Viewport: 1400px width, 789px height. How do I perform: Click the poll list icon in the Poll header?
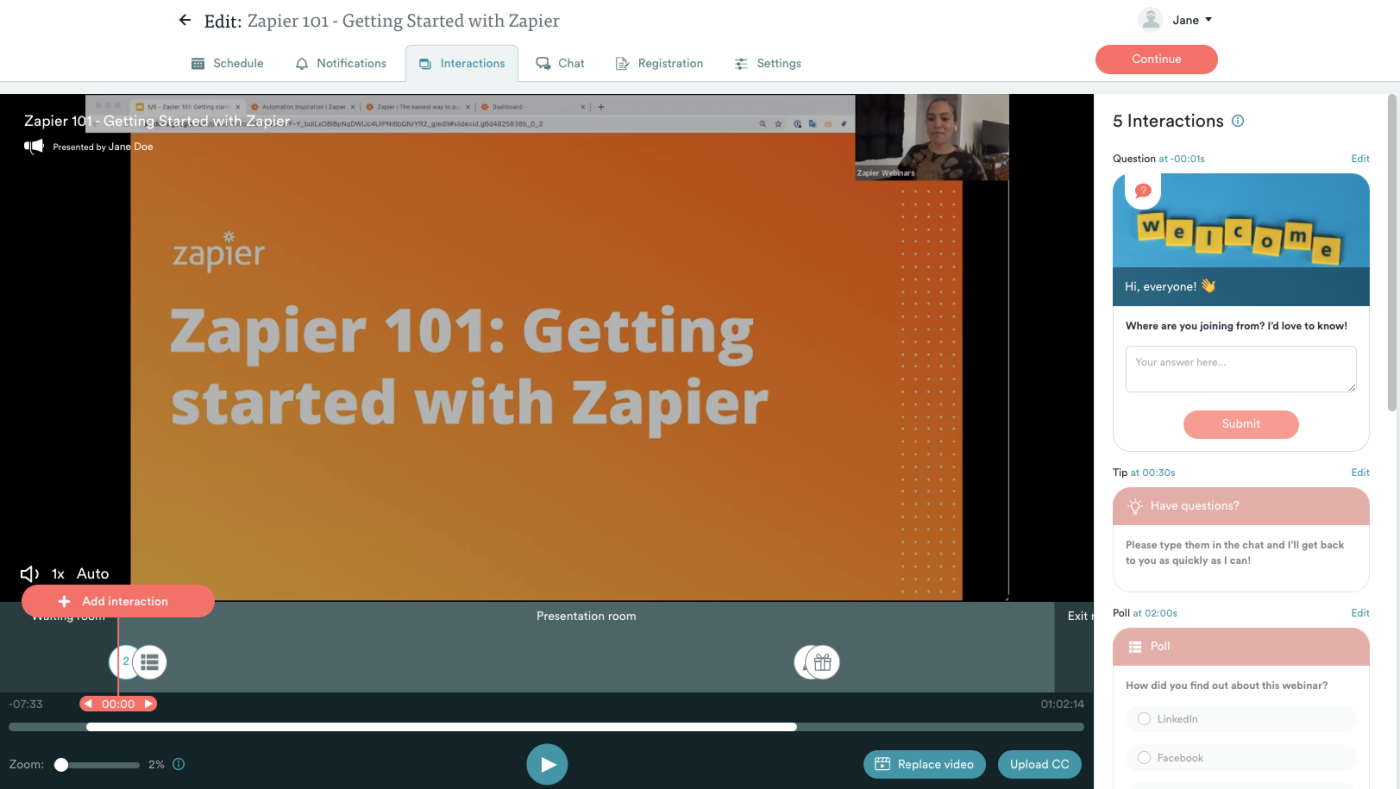1135,647
